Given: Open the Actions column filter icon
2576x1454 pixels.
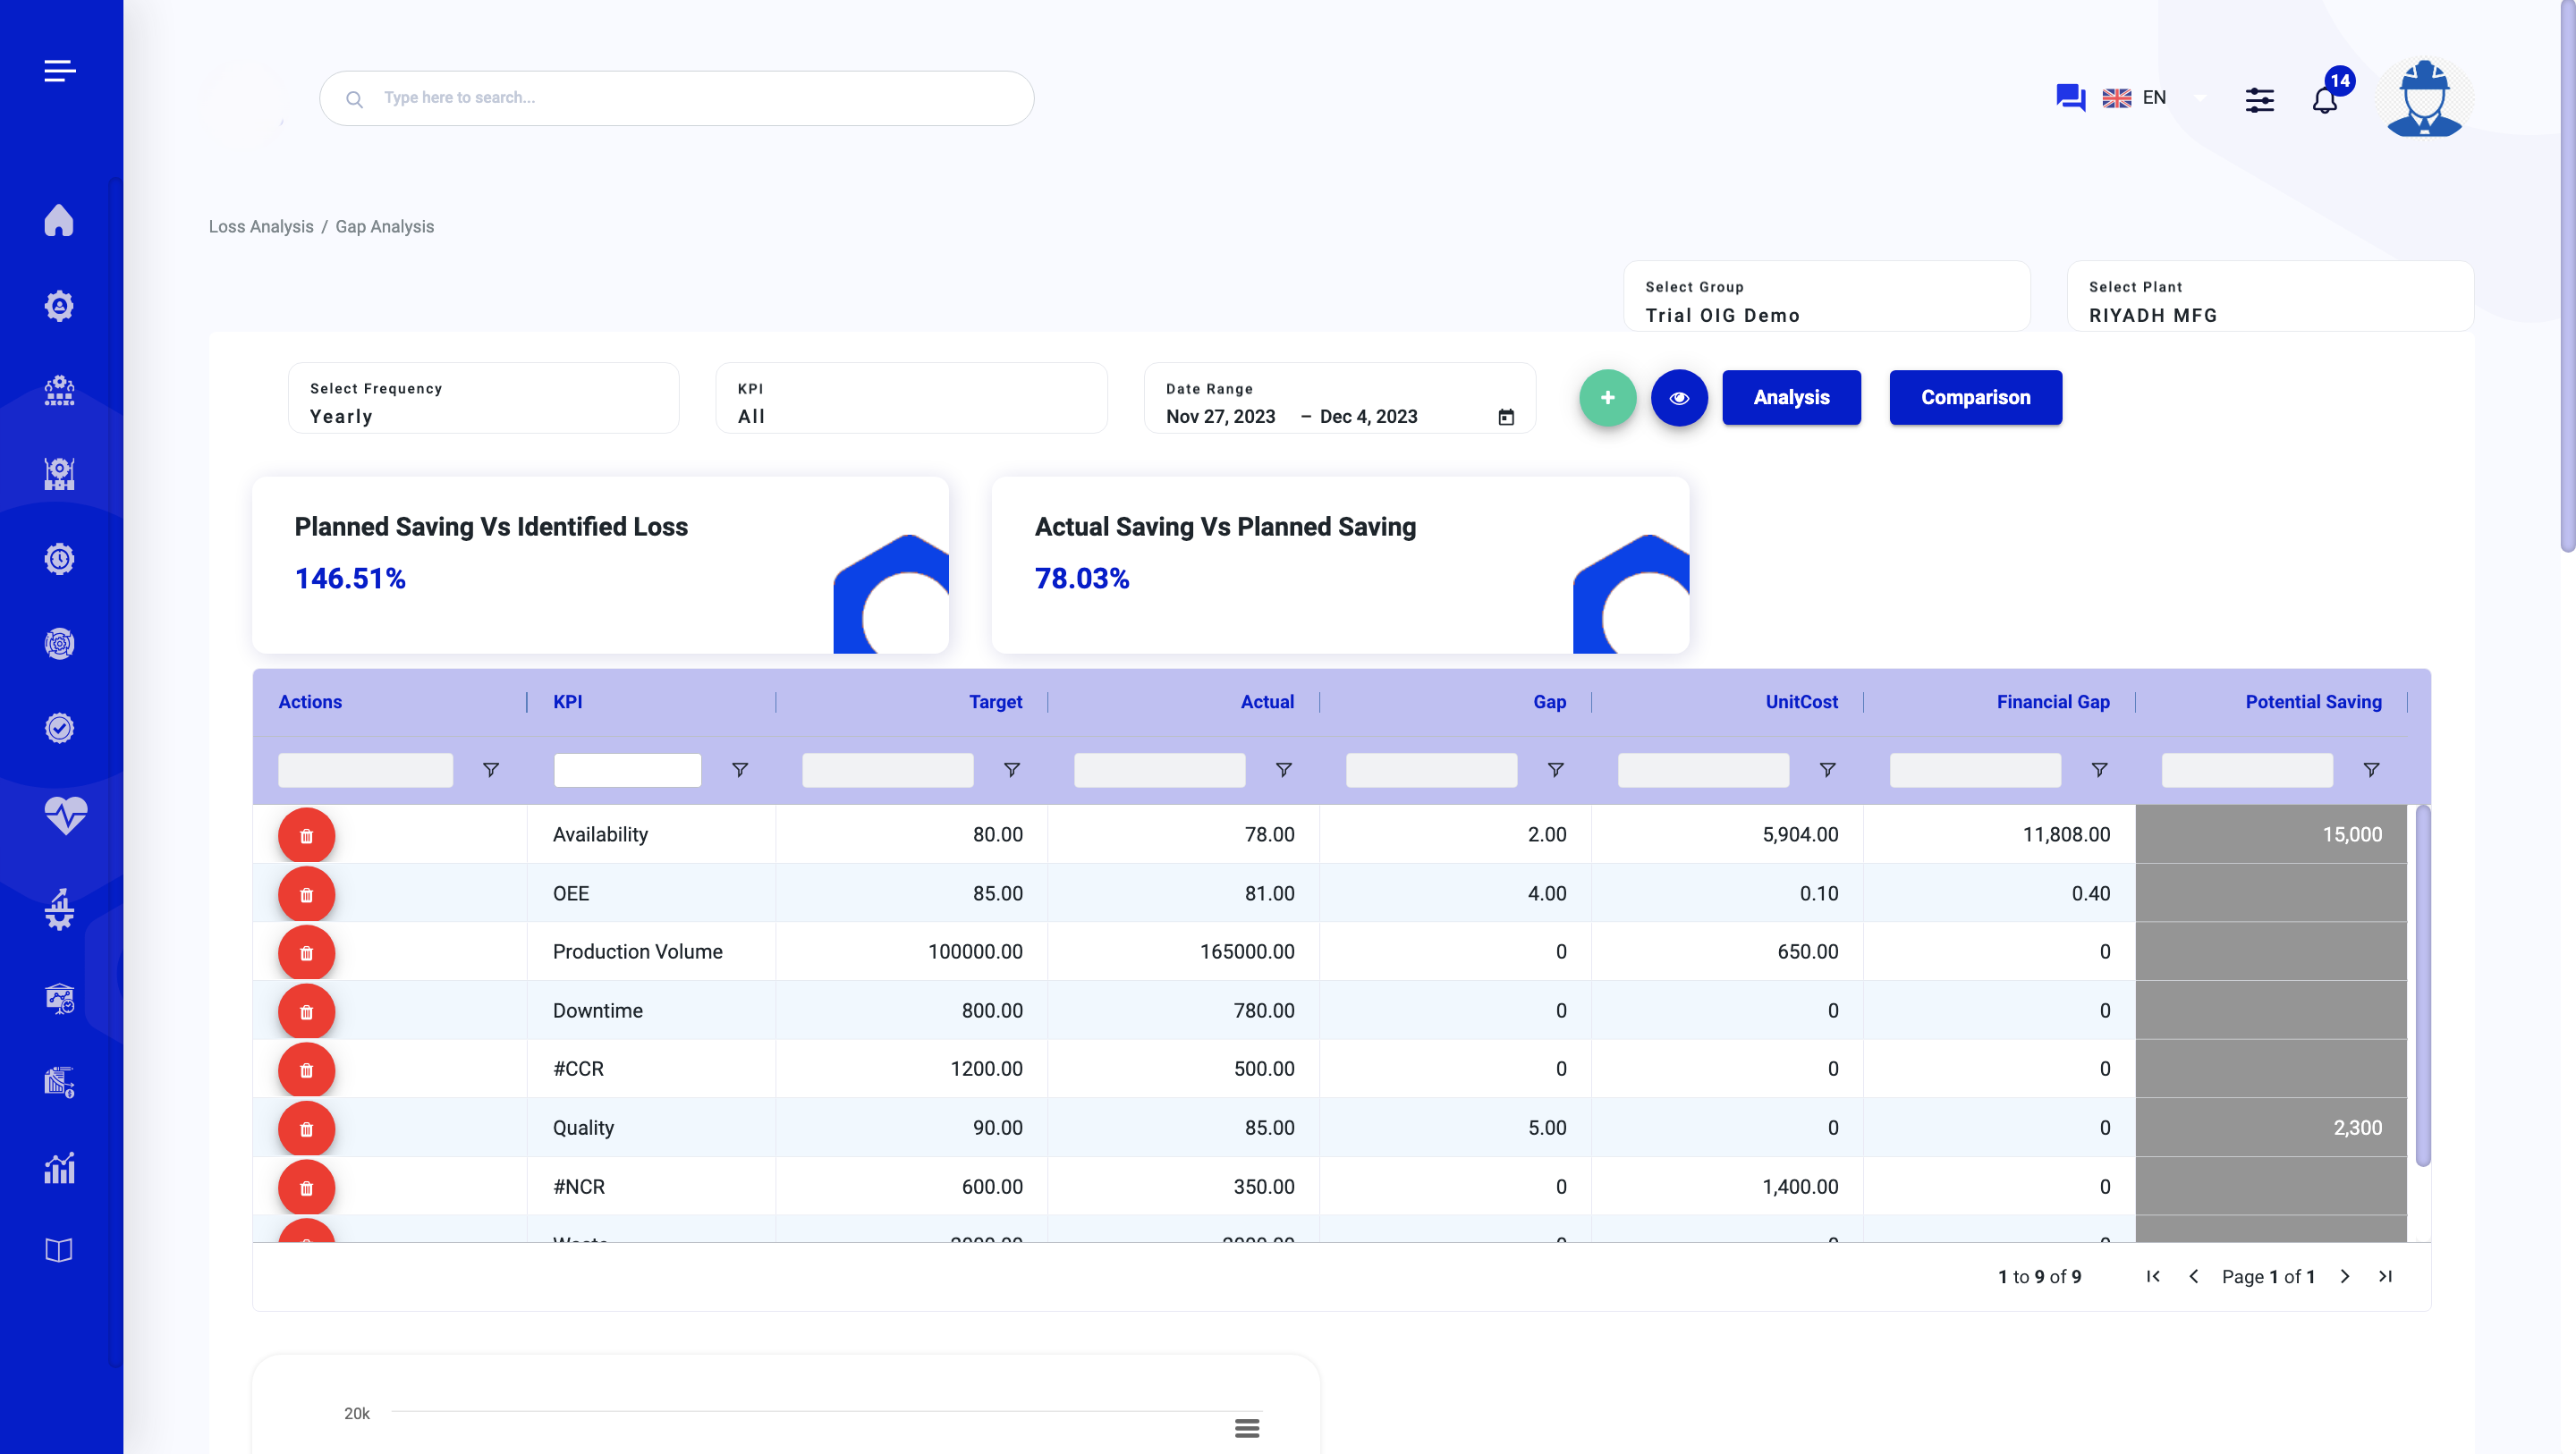Looking at the screenshot, I should pyautogui.click(x=491, y=770).
